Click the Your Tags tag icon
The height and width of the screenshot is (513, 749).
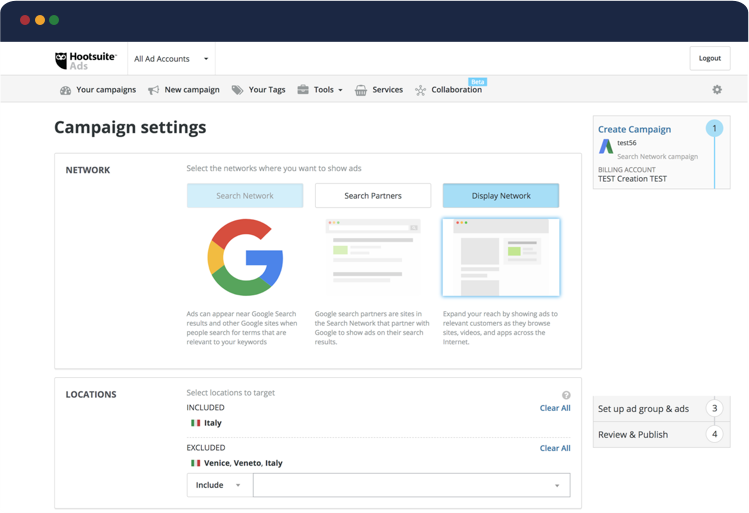click(x=237, y=90)
